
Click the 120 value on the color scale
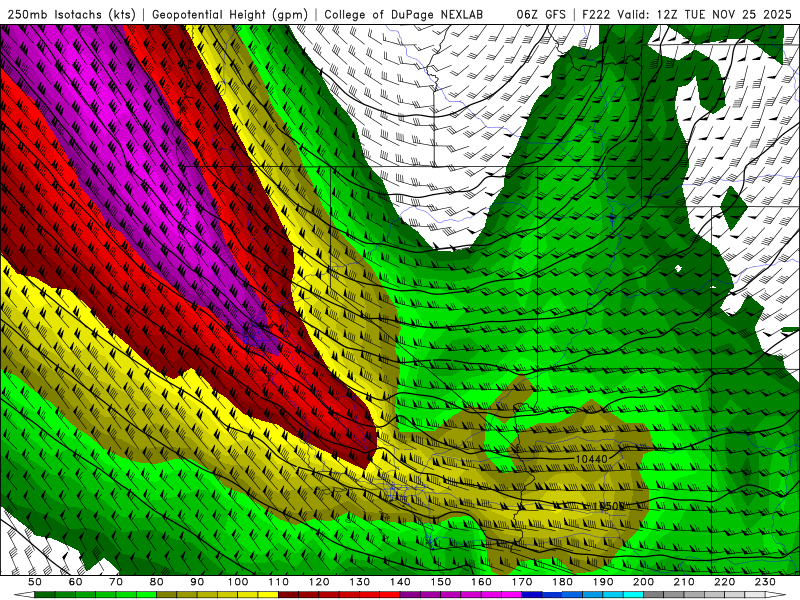click(x=319, y=582)
